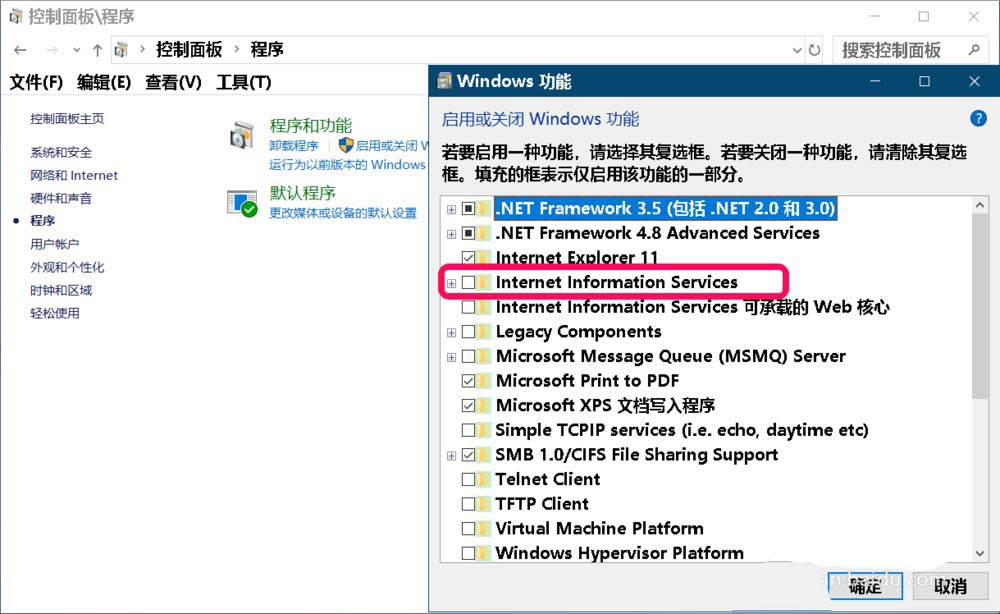Click the up-one-level arrow icon
Image resolution: width=1000 pixels, height=614 pixels.
click(x=97, y=49)
